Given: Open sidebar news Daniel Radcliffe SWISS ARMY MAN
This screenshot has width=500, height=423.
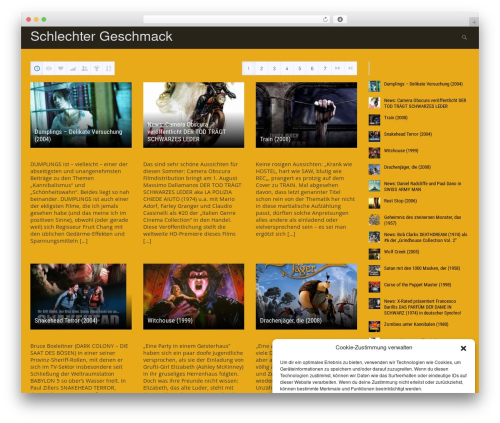Looking at the screenshot, I should 422,186.
